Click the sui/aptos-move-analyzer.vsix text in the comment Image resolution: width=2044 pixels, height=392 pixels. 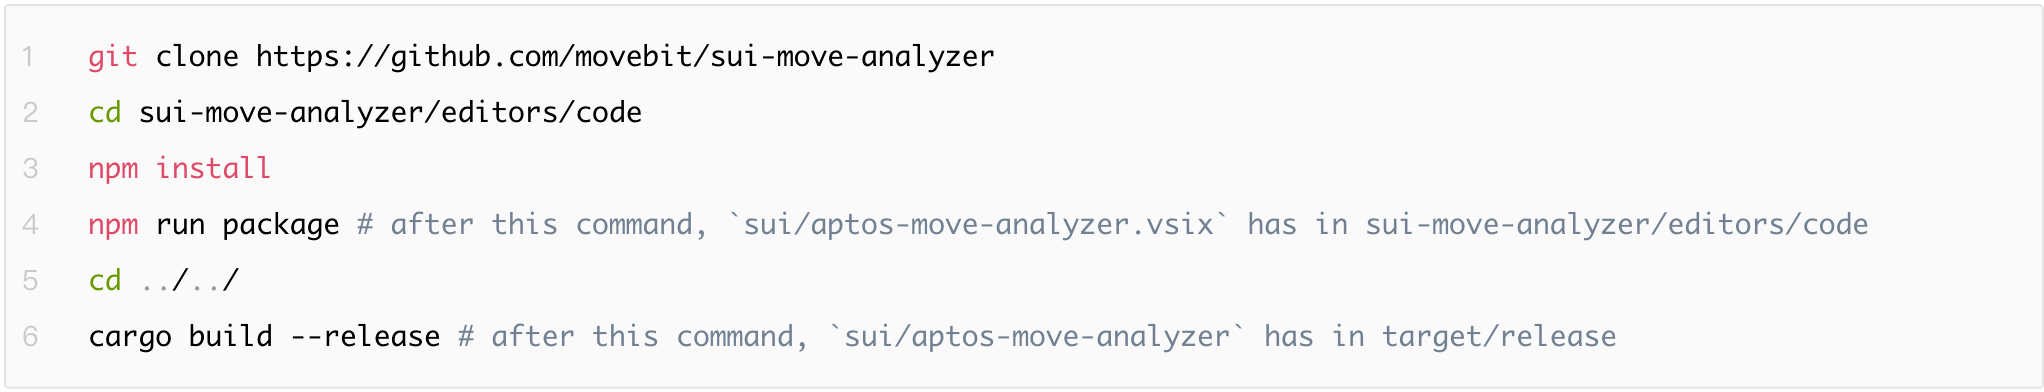pos(978,225)
